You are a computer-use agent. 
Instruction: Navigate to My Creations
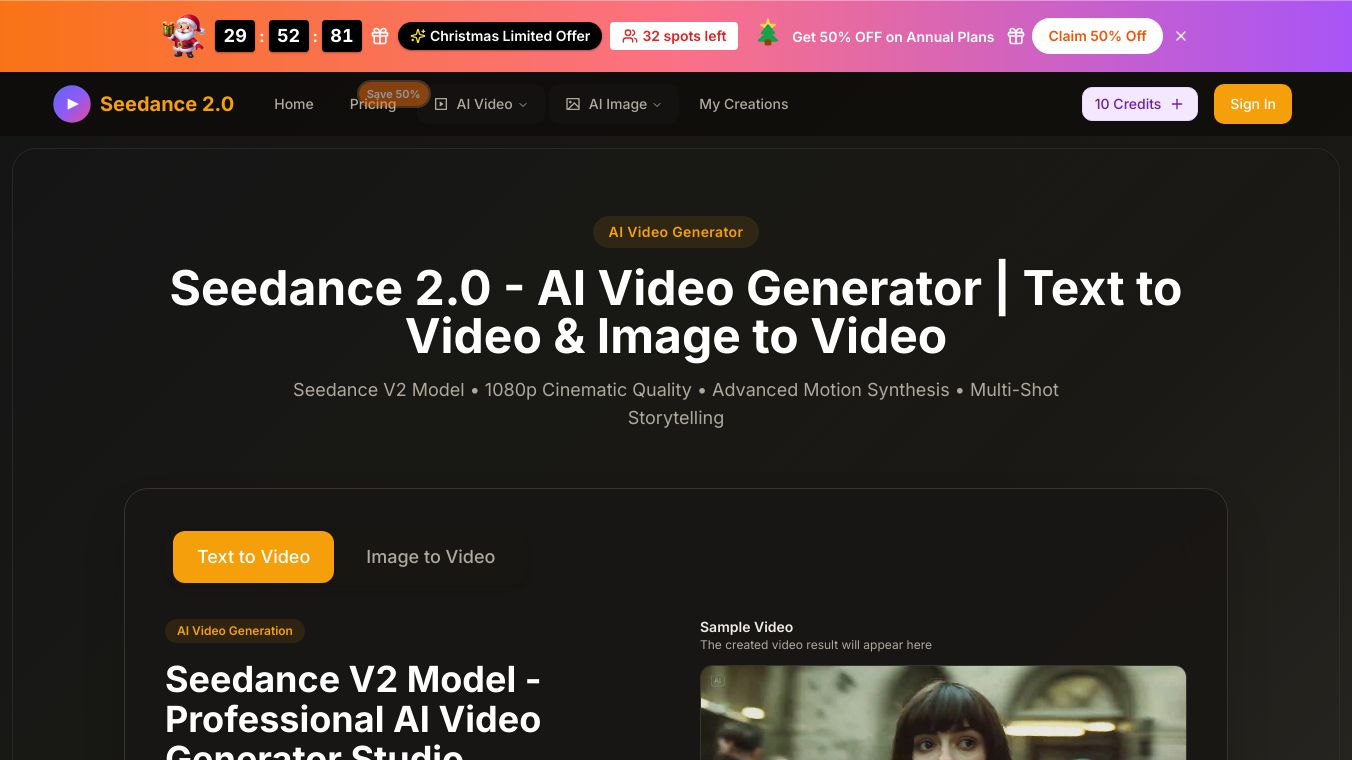pos(744,104)
